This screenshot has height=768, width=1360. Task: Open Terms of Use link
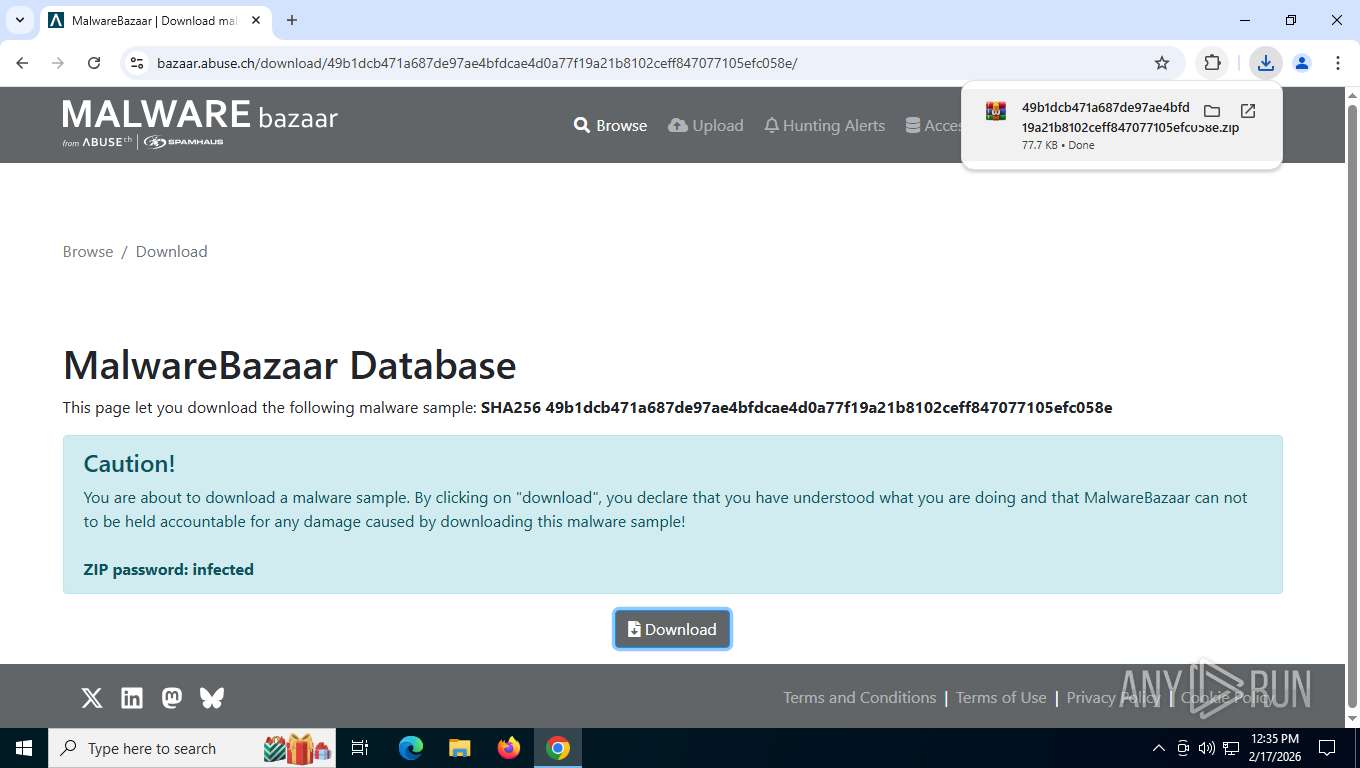[1001, 698]
